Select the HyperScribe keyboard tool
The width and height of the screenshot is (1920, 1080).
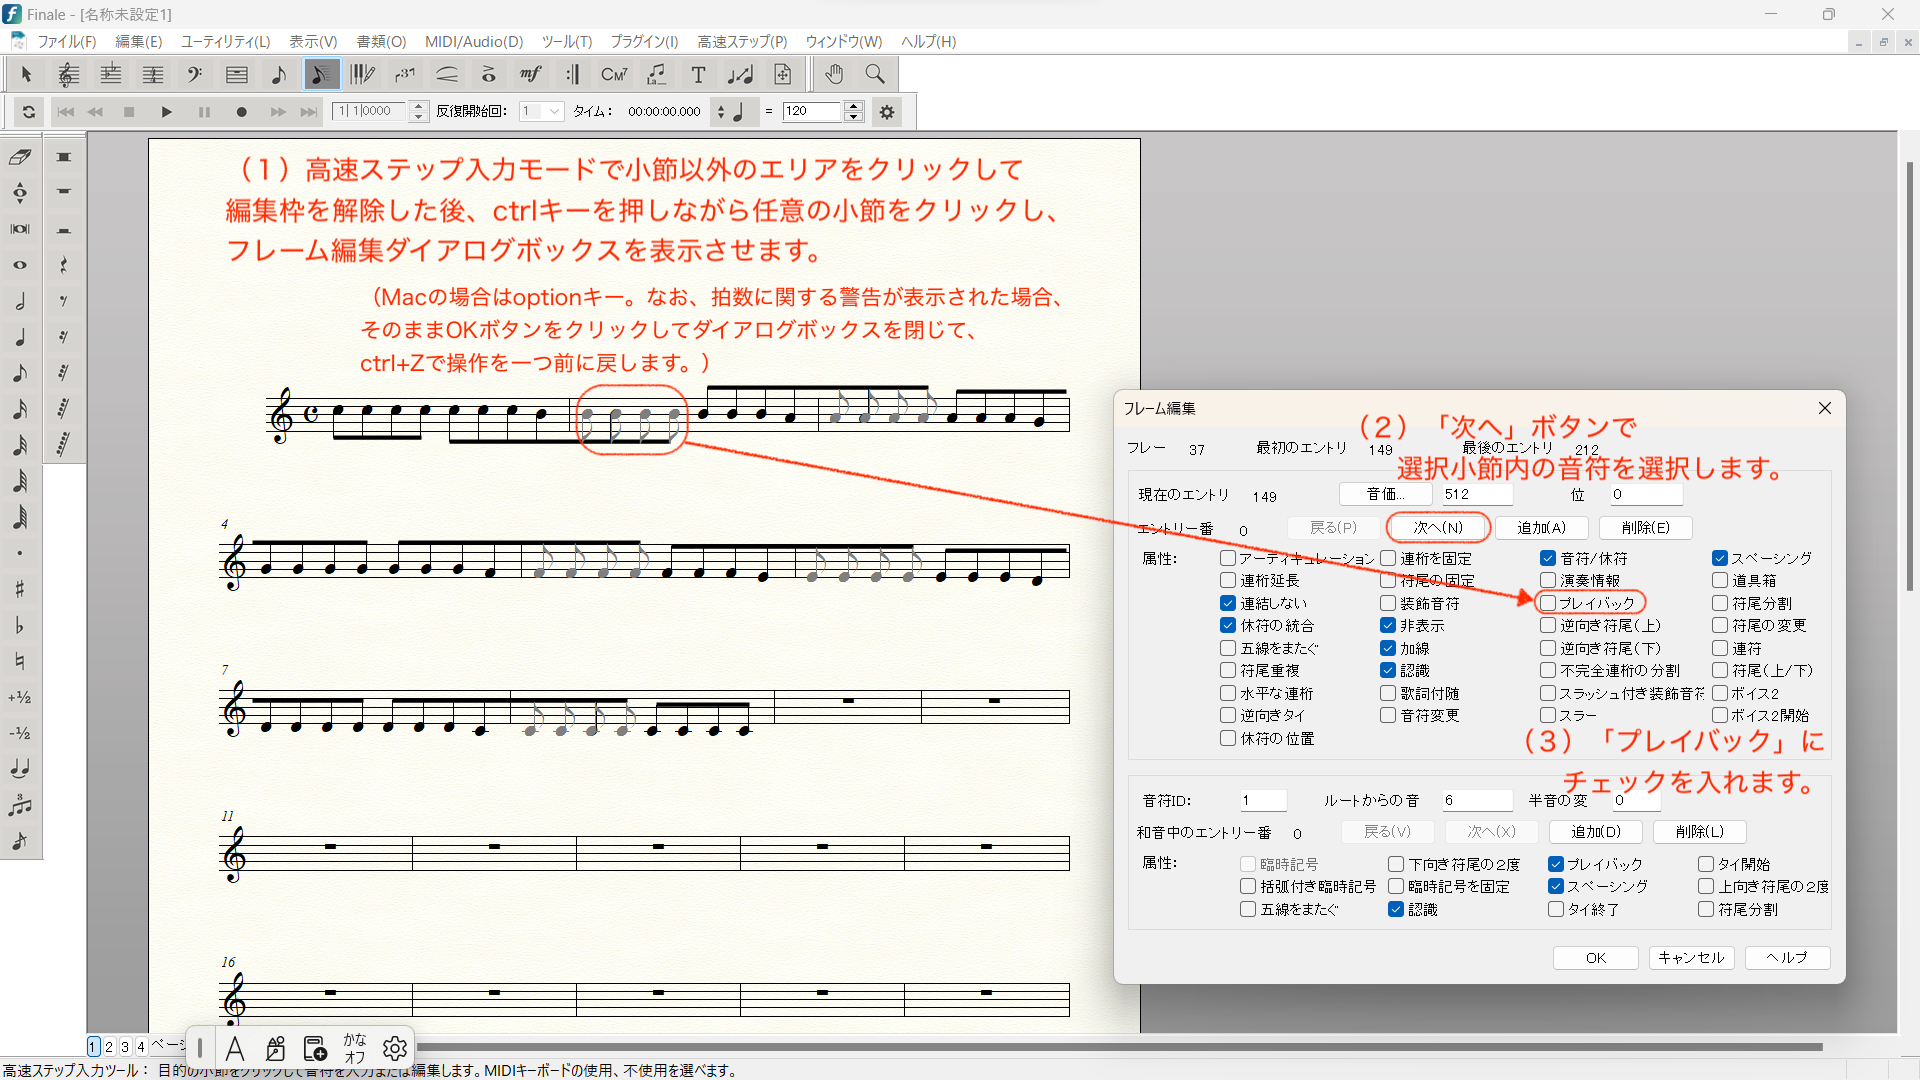pos(363,74)
